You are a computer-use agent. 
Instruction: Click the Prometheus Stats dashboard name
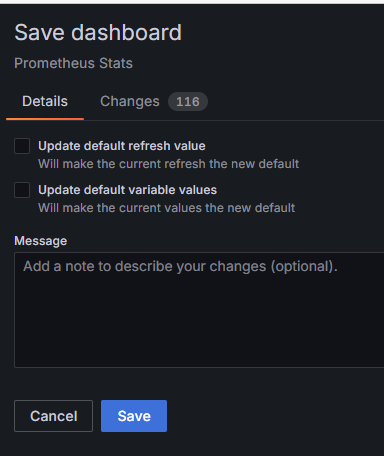(x=73, y=63)
